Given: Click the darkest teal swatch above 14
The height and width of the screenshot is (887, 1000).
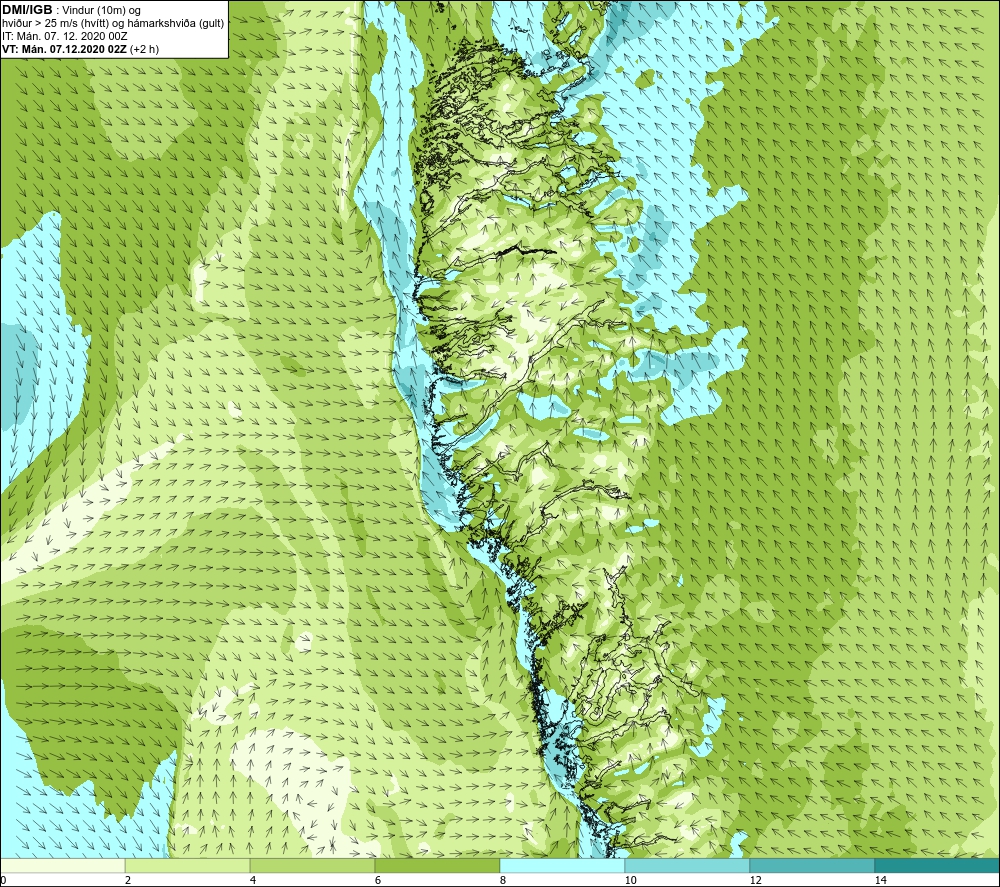Looking at the screenshot, I should (937, 865).
